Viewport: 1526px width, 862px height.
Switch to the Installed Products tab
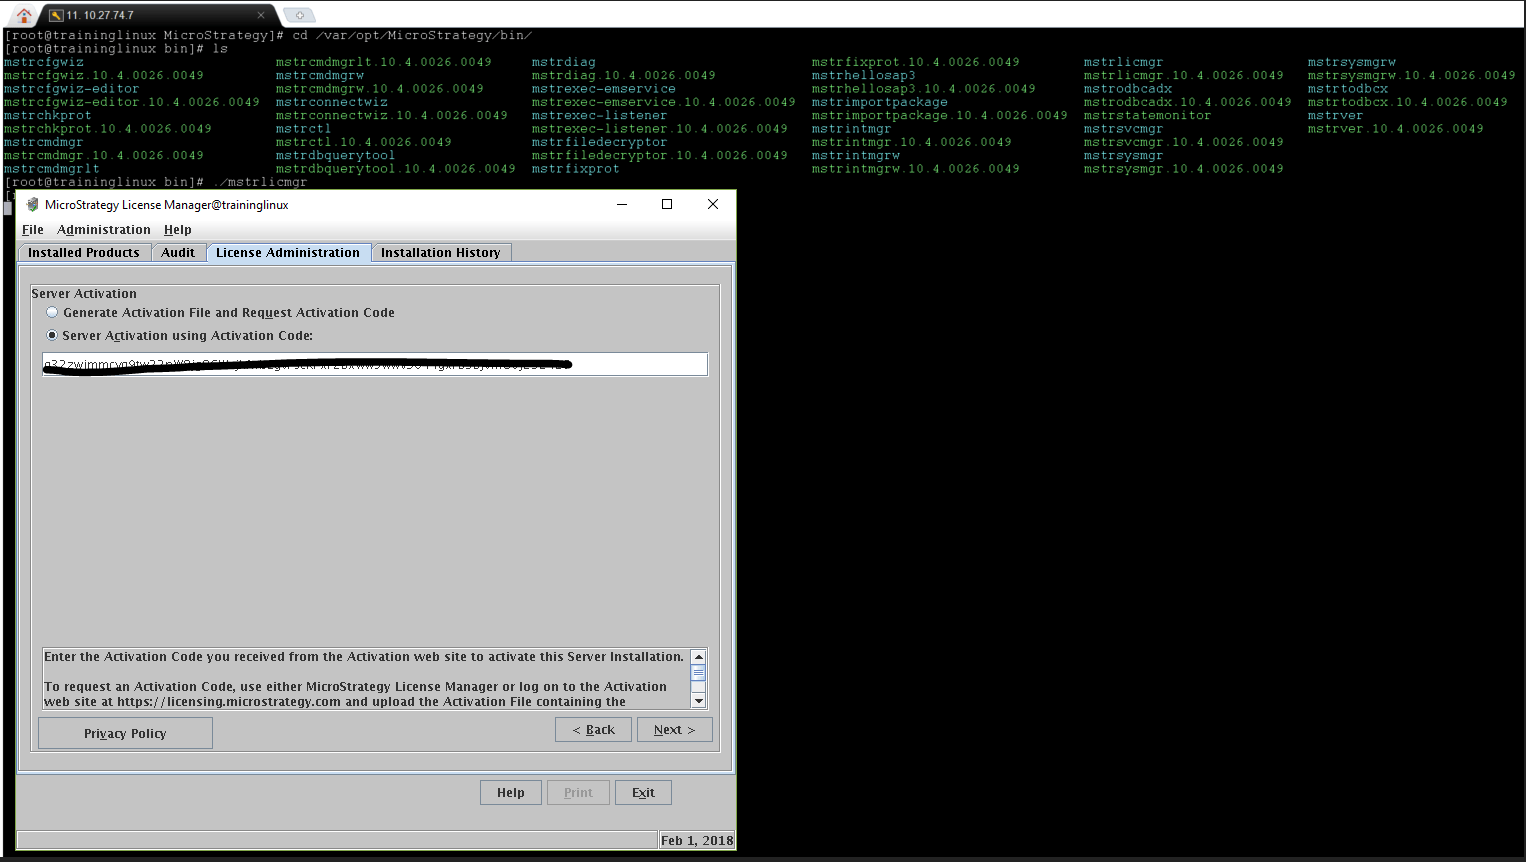point(84,253)
